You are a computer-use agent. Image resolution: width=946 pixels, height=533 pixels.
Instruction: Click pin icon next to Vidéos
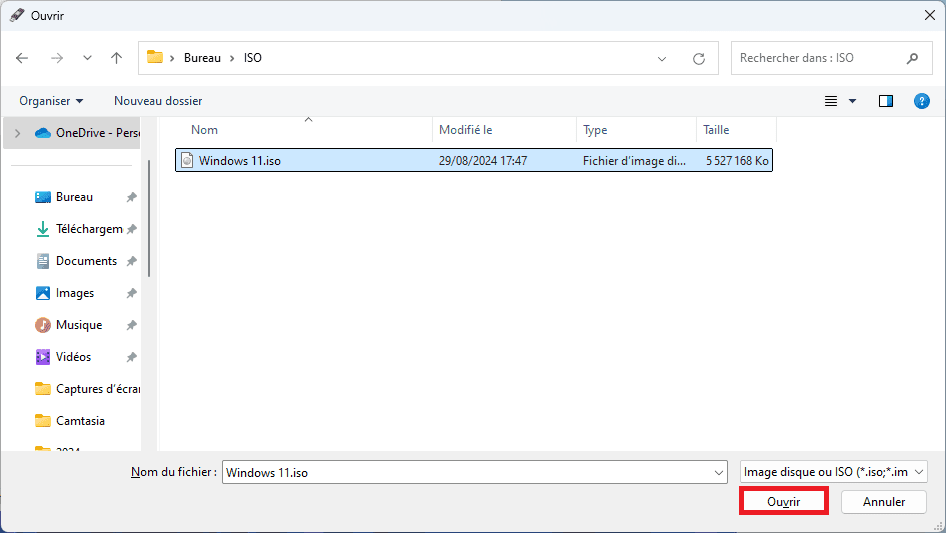coord(132,357)
